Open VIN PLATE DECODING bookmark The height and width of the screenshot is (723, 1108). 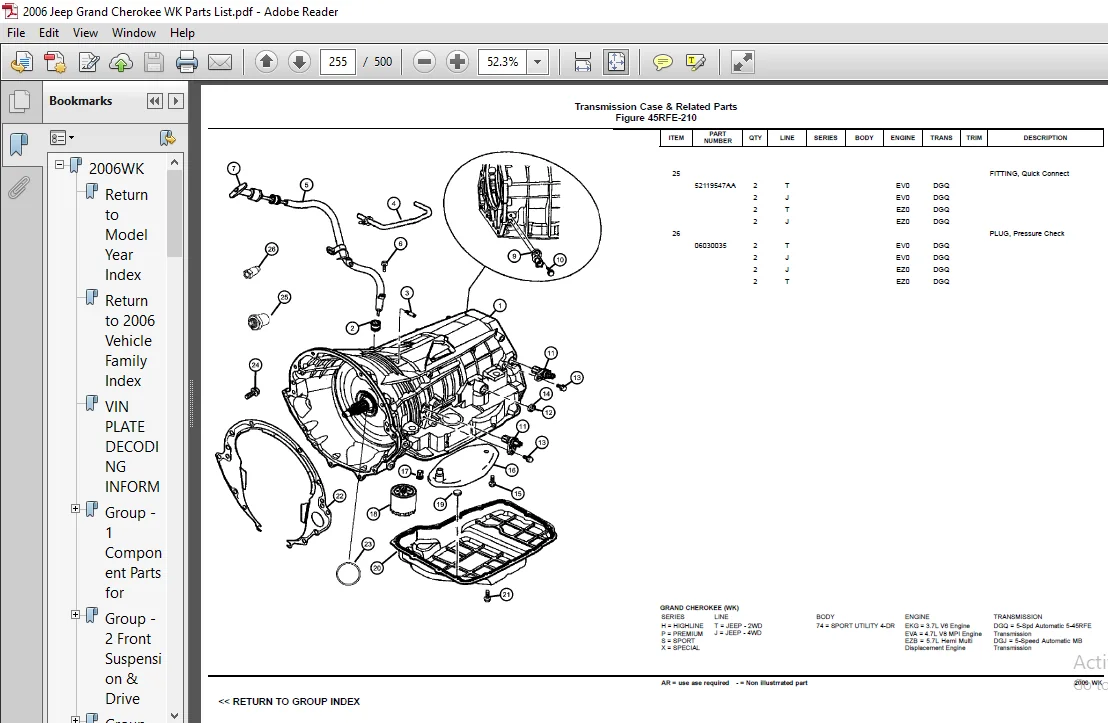click(132, 447)
